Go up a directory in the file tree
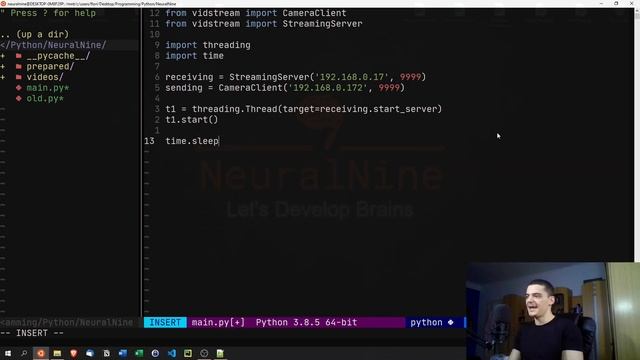This screenshot has height=360, width=640. click(35, 34)
